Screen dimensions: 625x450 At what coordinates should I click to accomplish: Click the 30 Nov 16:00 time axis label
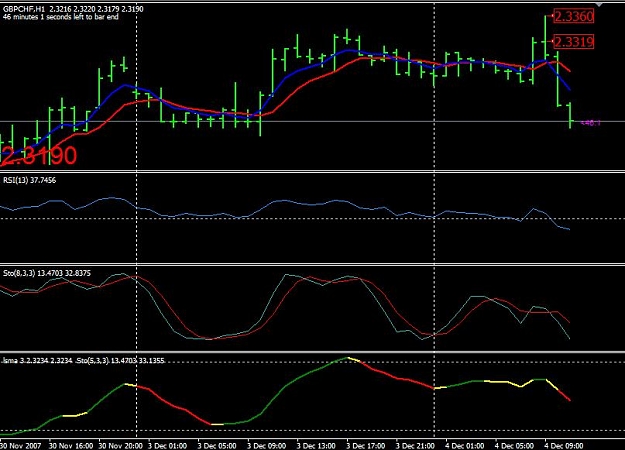coord(71,446)
